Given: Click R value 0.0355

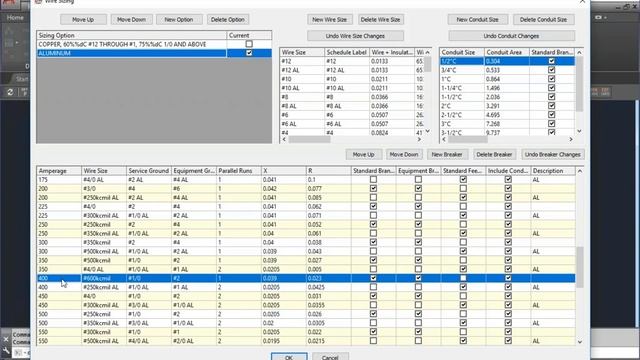Looking at the screenshot, I should pos(328,305).
